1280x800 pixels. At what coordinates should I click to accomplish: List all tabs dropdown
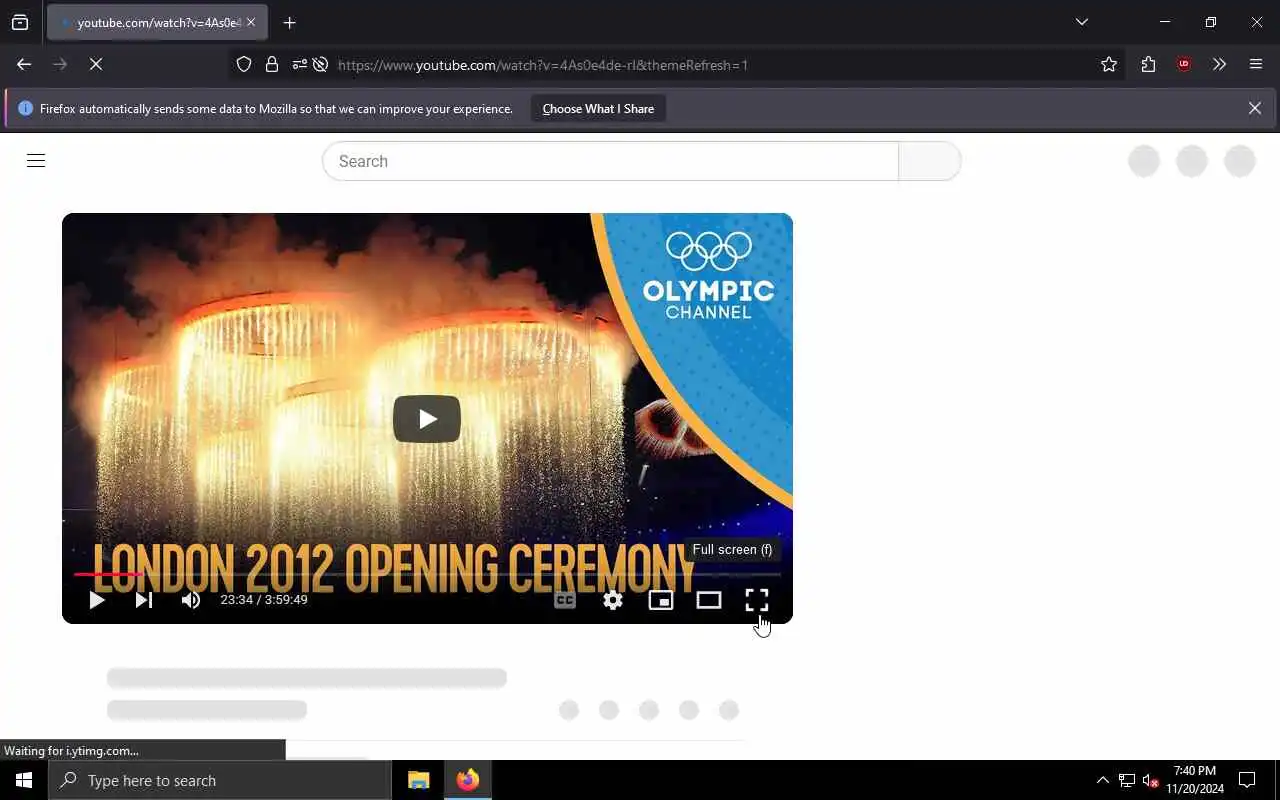[1082, 22]
